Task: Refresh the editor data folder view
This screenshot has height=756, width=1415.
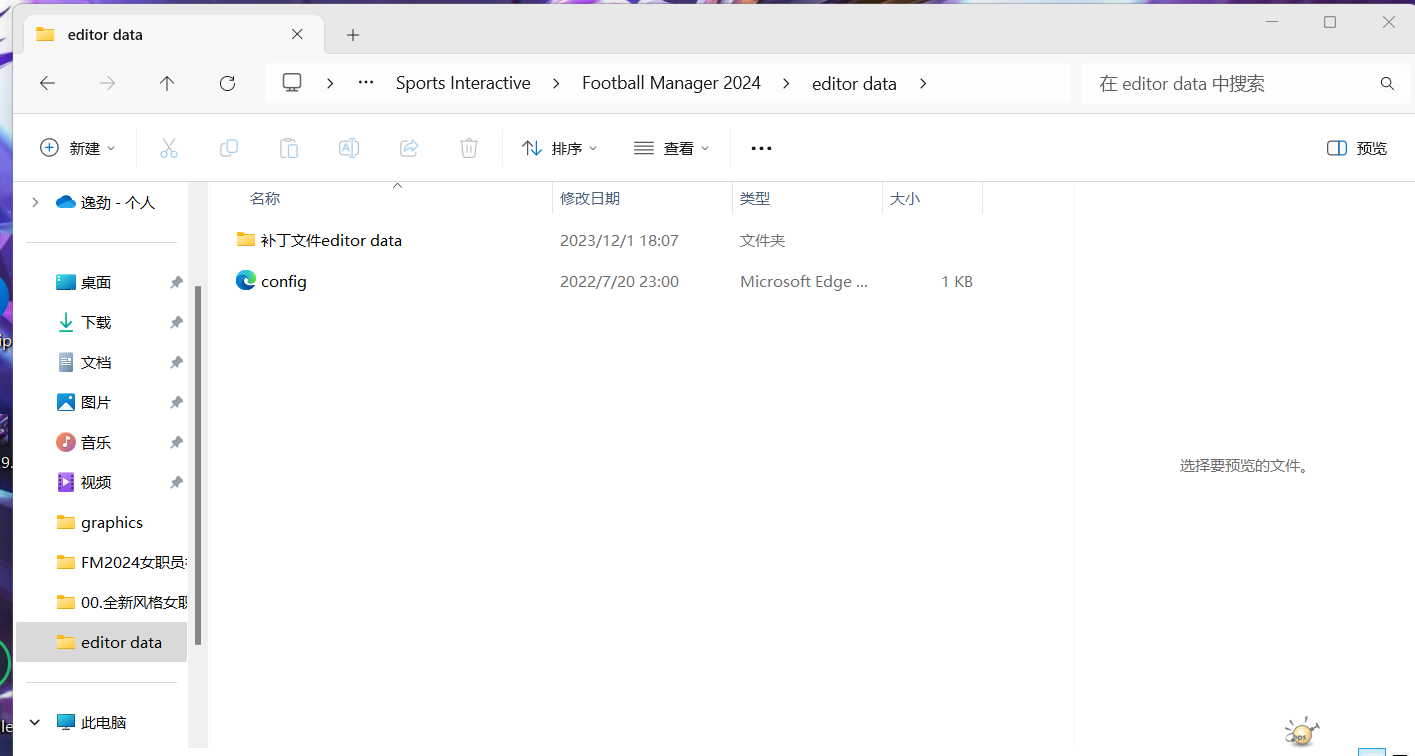Action: coord(227,84)
